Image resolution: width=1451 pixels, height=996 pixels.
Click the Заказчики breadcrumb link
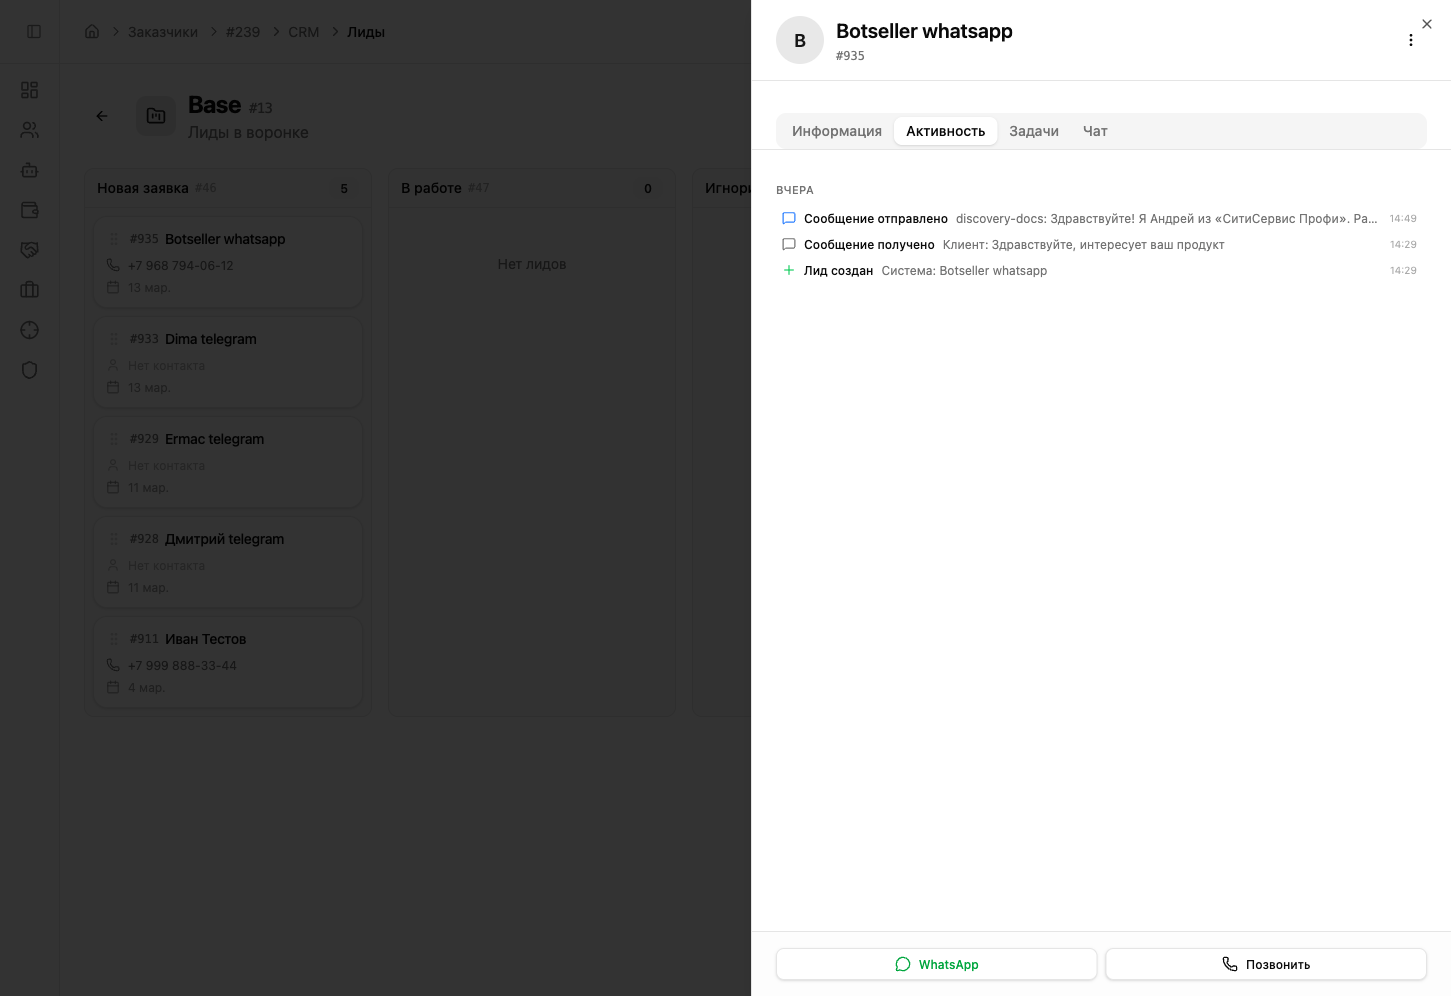coord(163,32)
